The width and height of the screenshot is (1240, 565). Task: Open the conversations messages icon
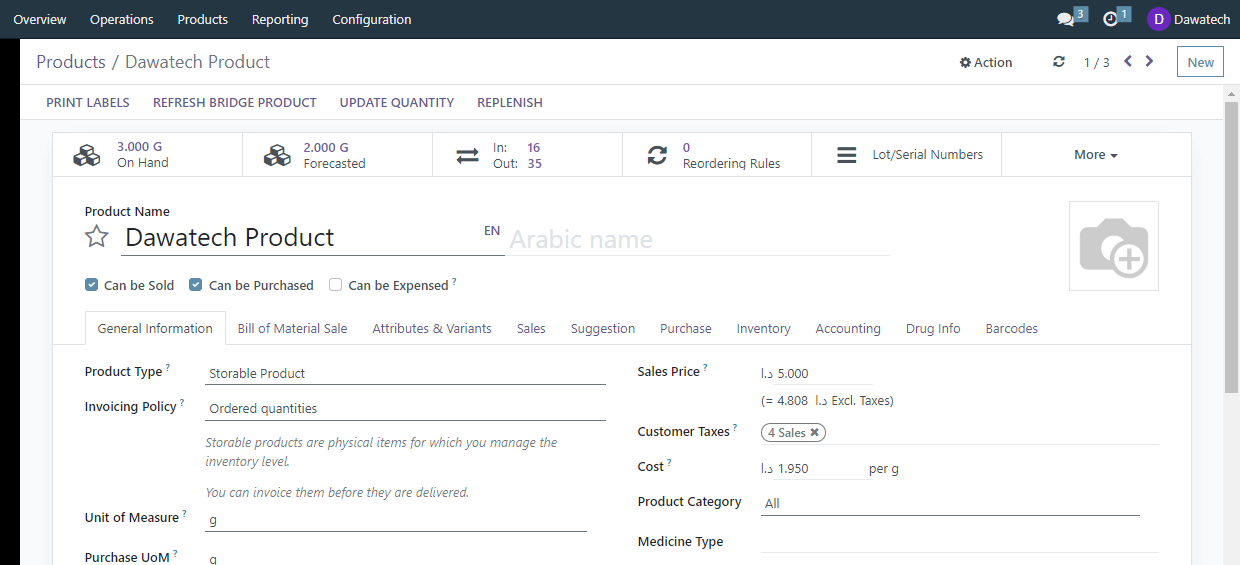1066,19
